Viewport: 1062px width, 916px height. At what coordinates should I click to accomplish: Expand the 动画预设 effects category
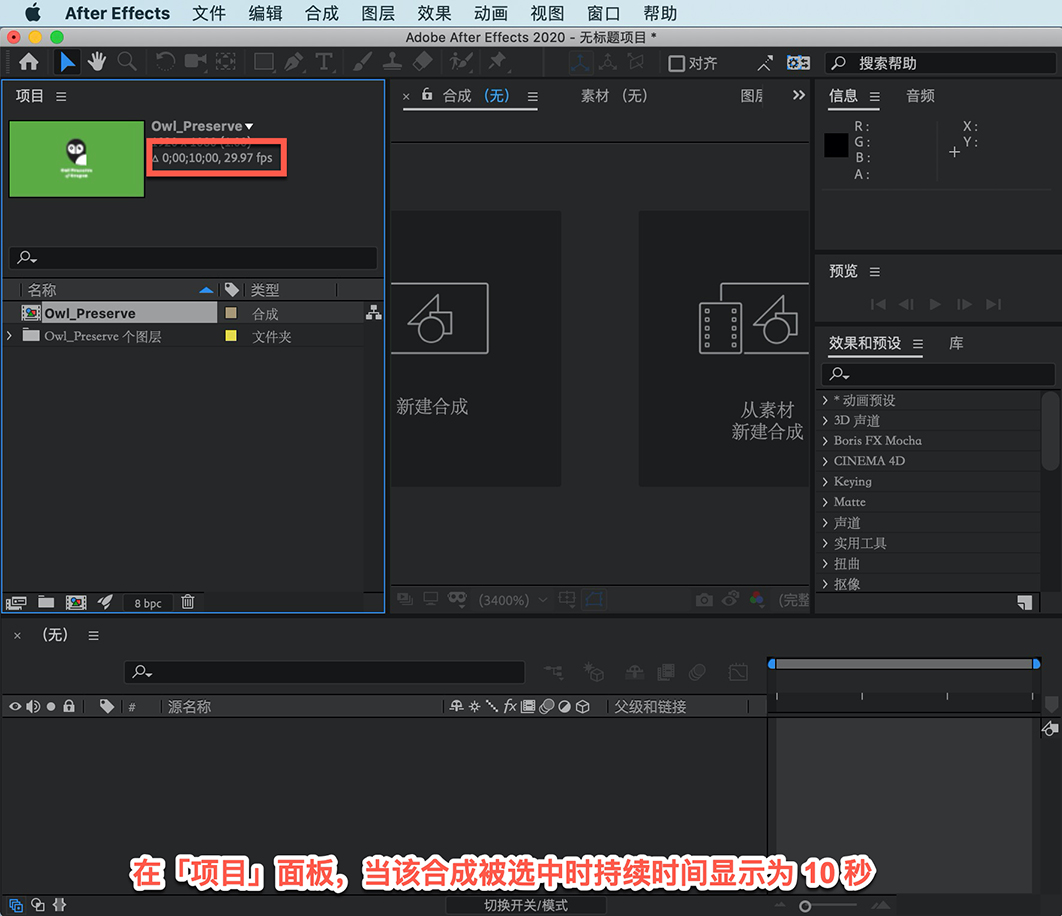tap(825, 400)
